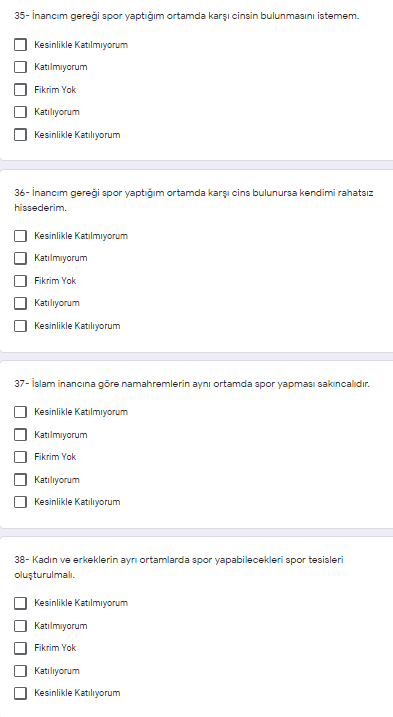
Task: Check 'Kesinlikle Katılmıyorum' for question 35
Action: pos(20,45)
